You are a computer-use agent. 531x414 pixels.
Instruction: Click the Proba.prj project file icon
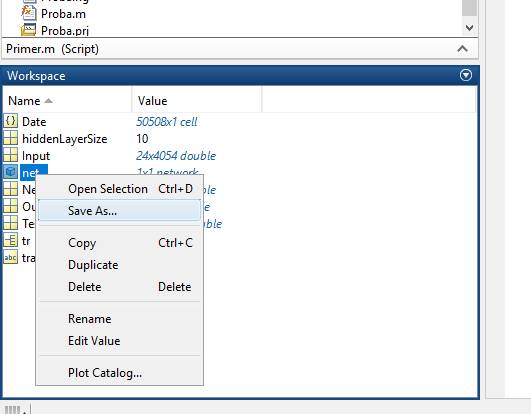pos(28,30)
